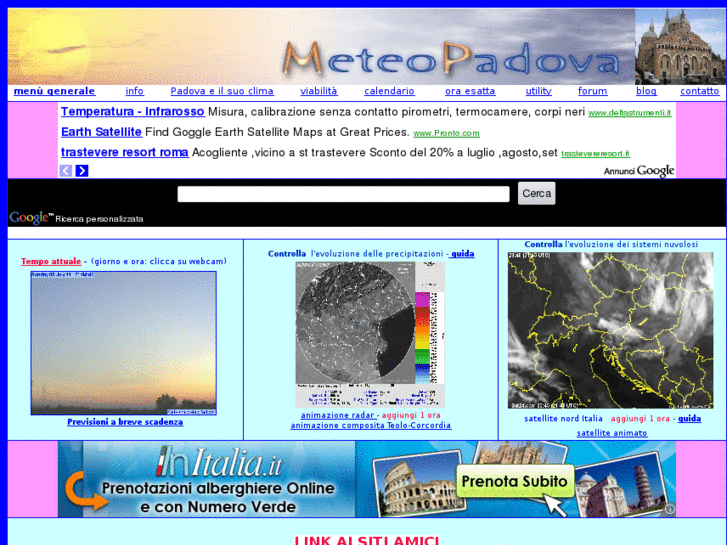Open www.Pronto.com ad URL

pyautogui.click(x=446, y=134)
